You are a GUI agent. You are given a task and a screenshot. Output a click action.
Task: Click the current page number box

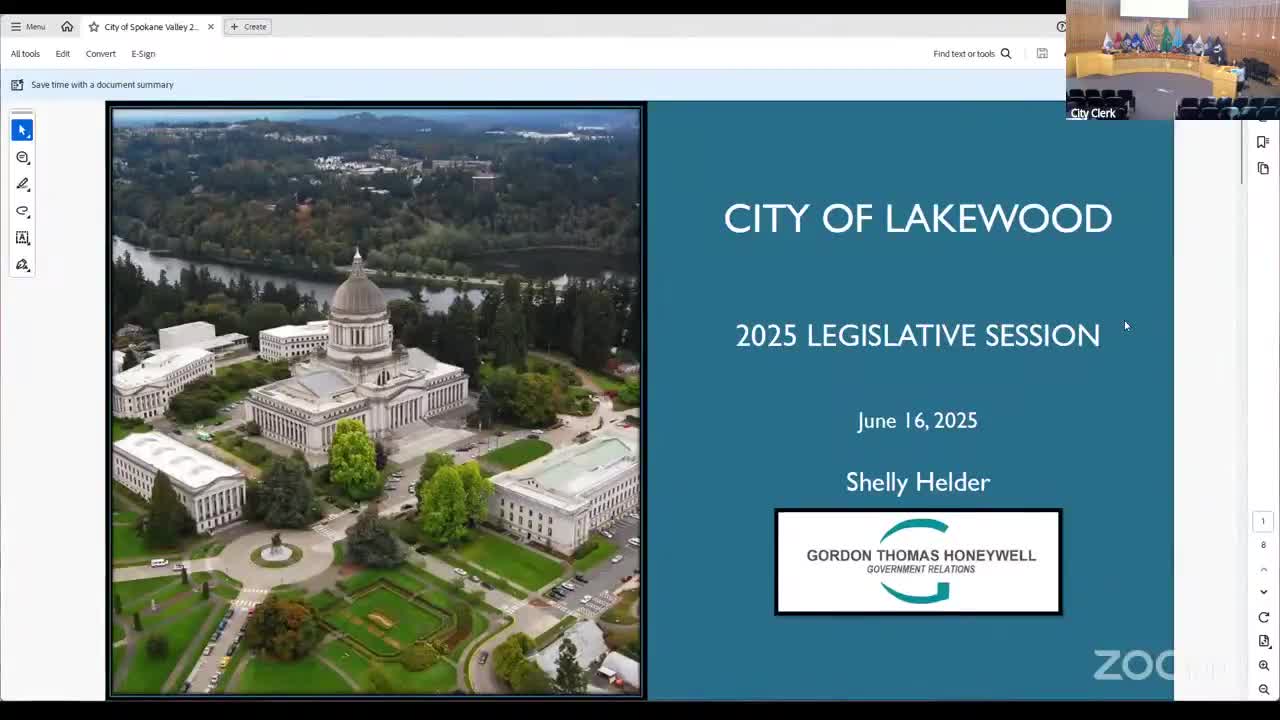(x=1263, y=521)
